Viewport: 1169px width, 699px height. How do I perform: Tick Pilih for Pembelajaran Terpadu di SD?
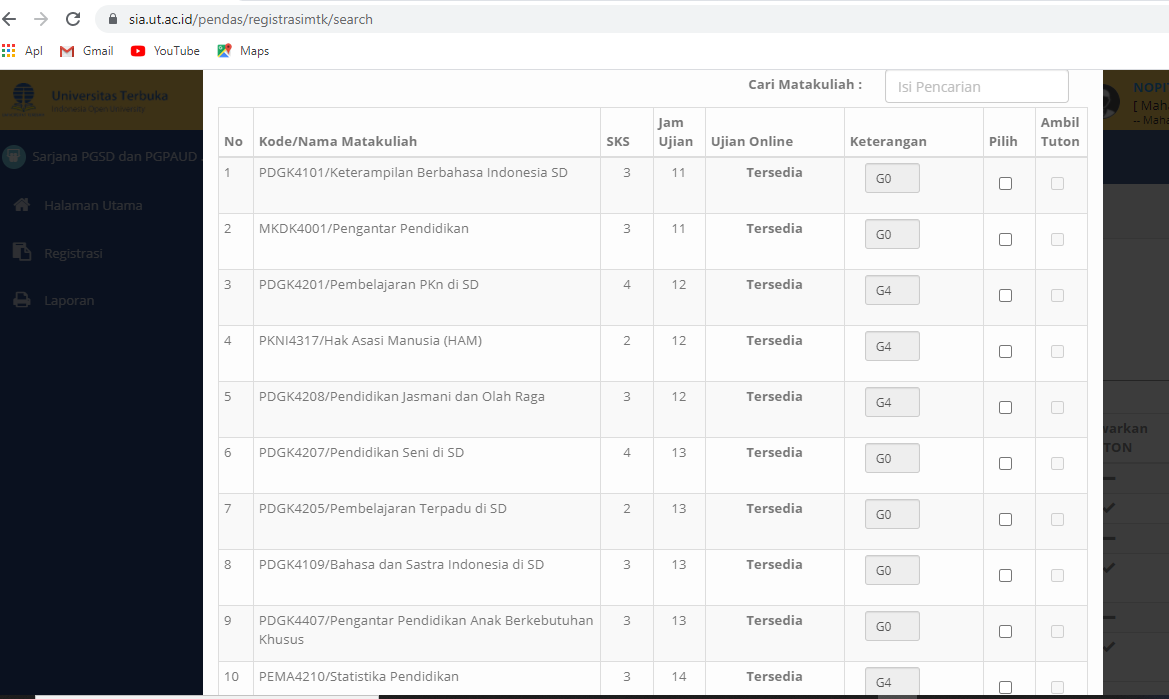tap(1005, 519)
